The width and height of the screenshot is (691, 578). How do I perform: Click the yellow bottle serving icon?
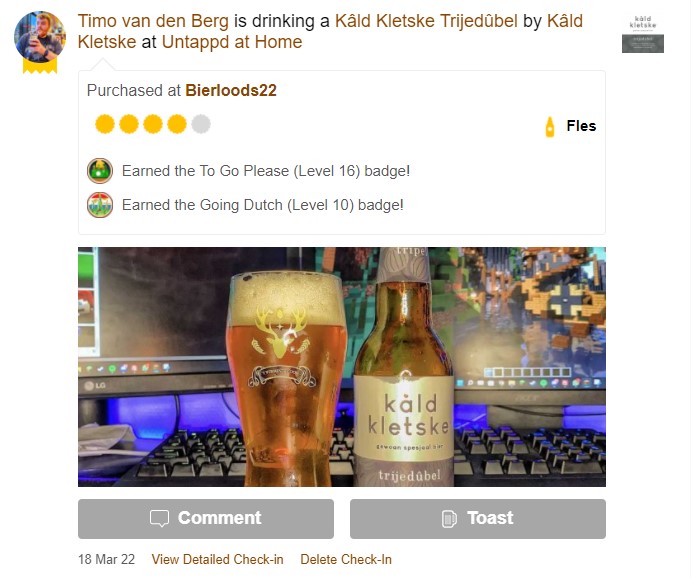pyautogui.click(x=550, y=127)
